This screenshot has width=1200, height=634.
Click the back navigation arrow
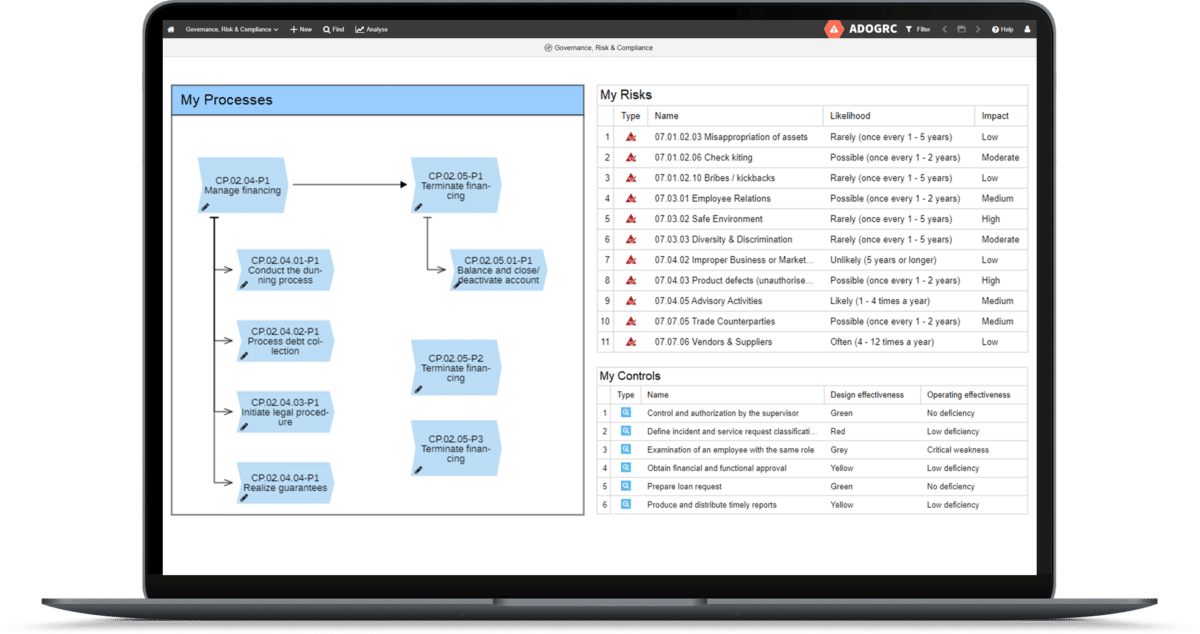point(944,29)
